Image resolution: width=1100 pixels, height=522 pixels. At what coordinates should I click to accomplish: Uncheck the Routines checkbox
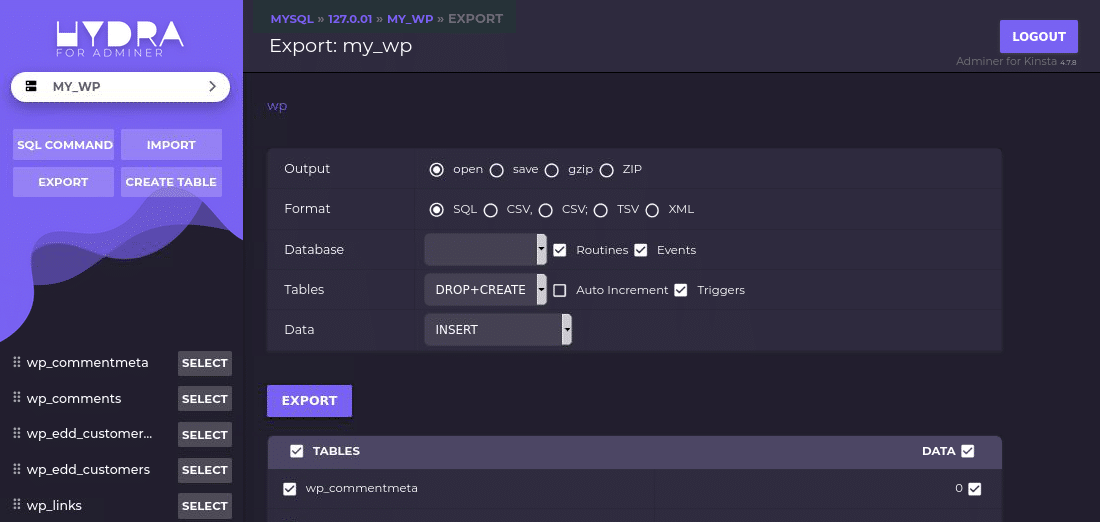(x=560, y=250)
